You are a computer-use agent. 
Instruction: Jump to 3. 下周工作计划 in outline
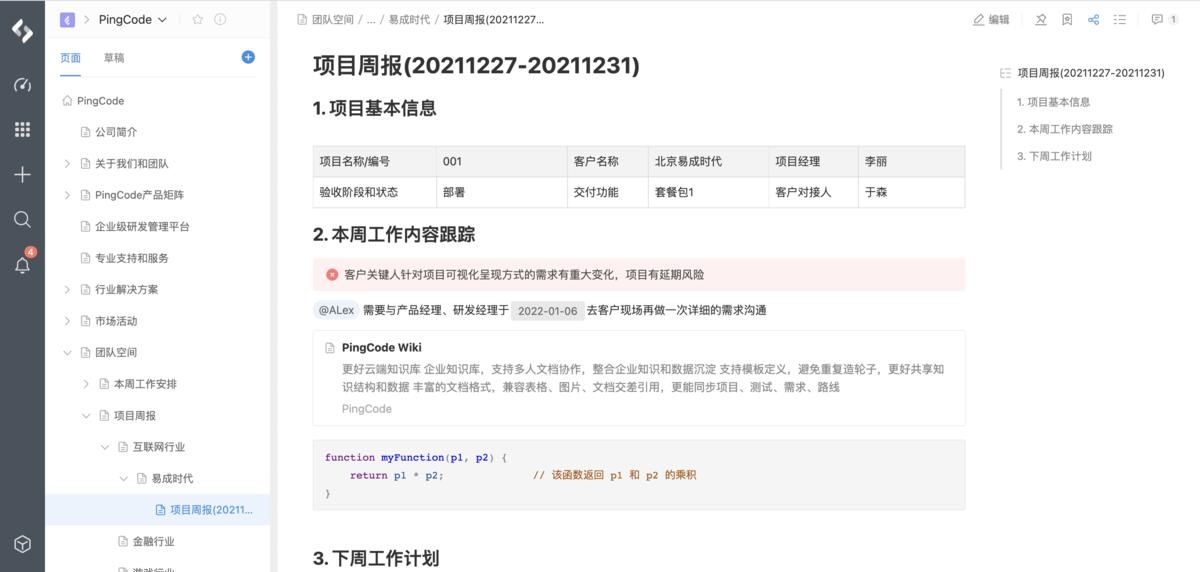1054,156
